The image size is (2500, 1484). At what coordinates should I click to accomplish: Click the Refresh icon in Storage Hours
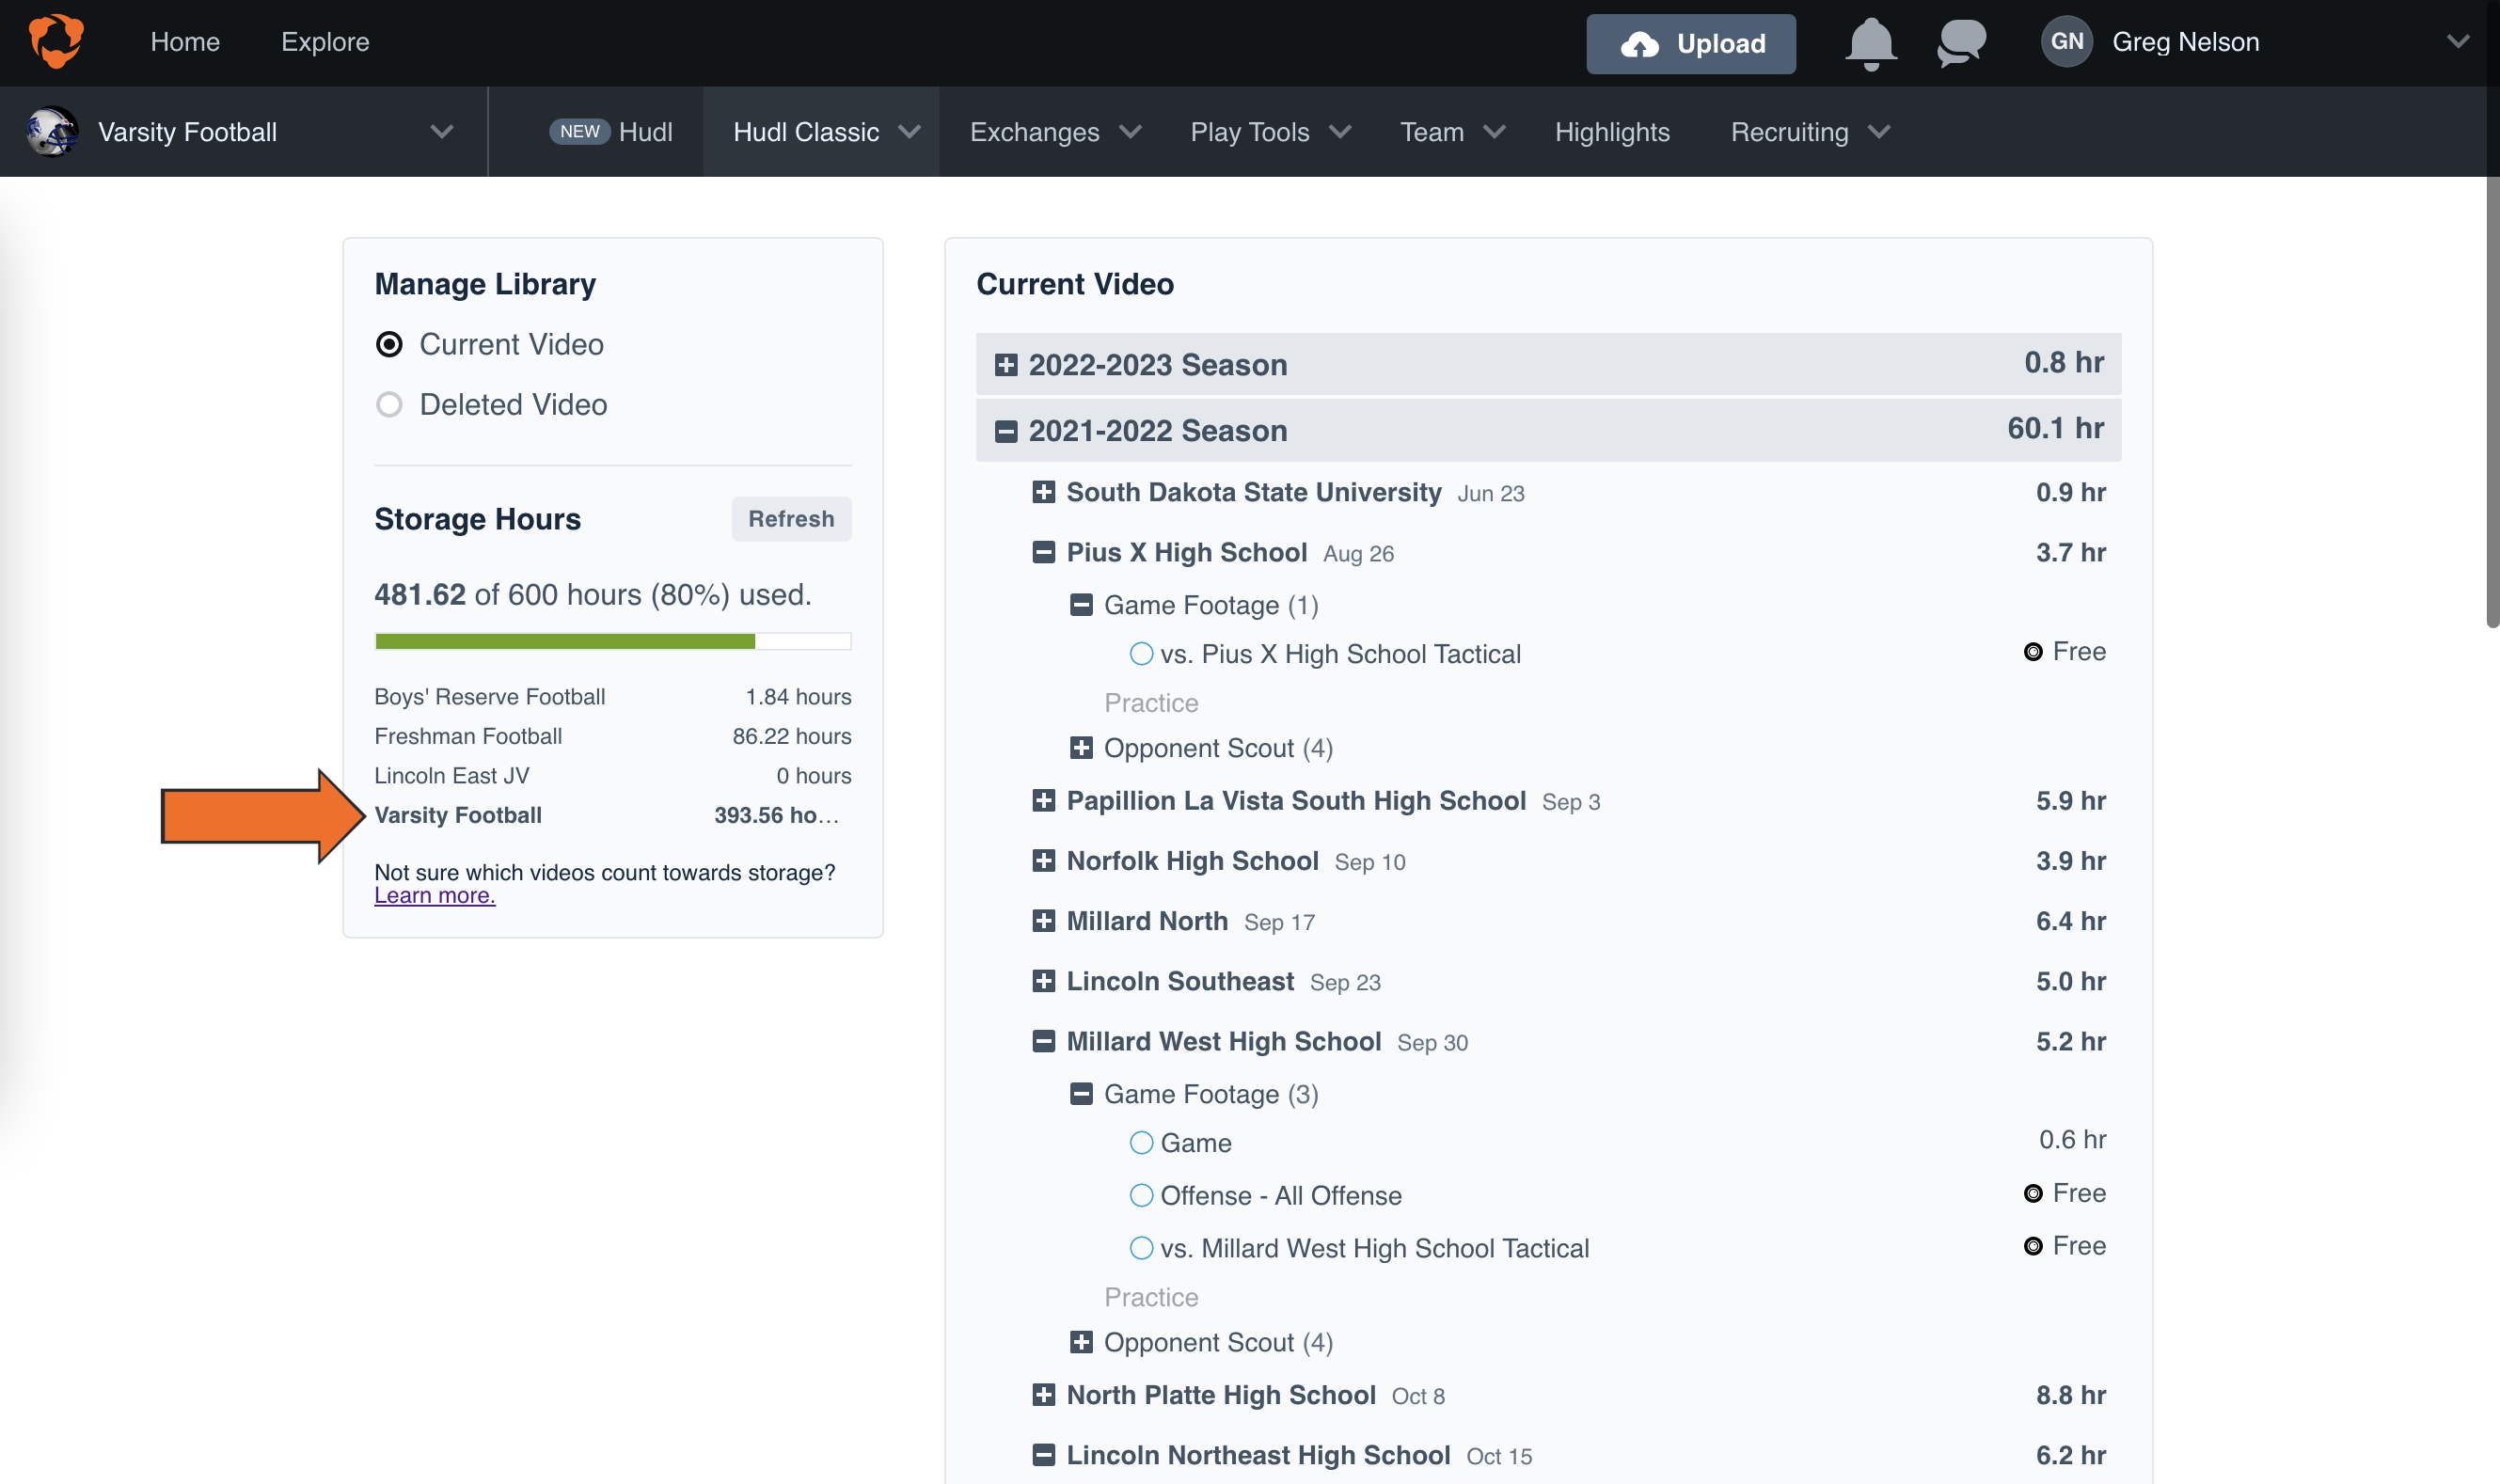coord(792,517)
